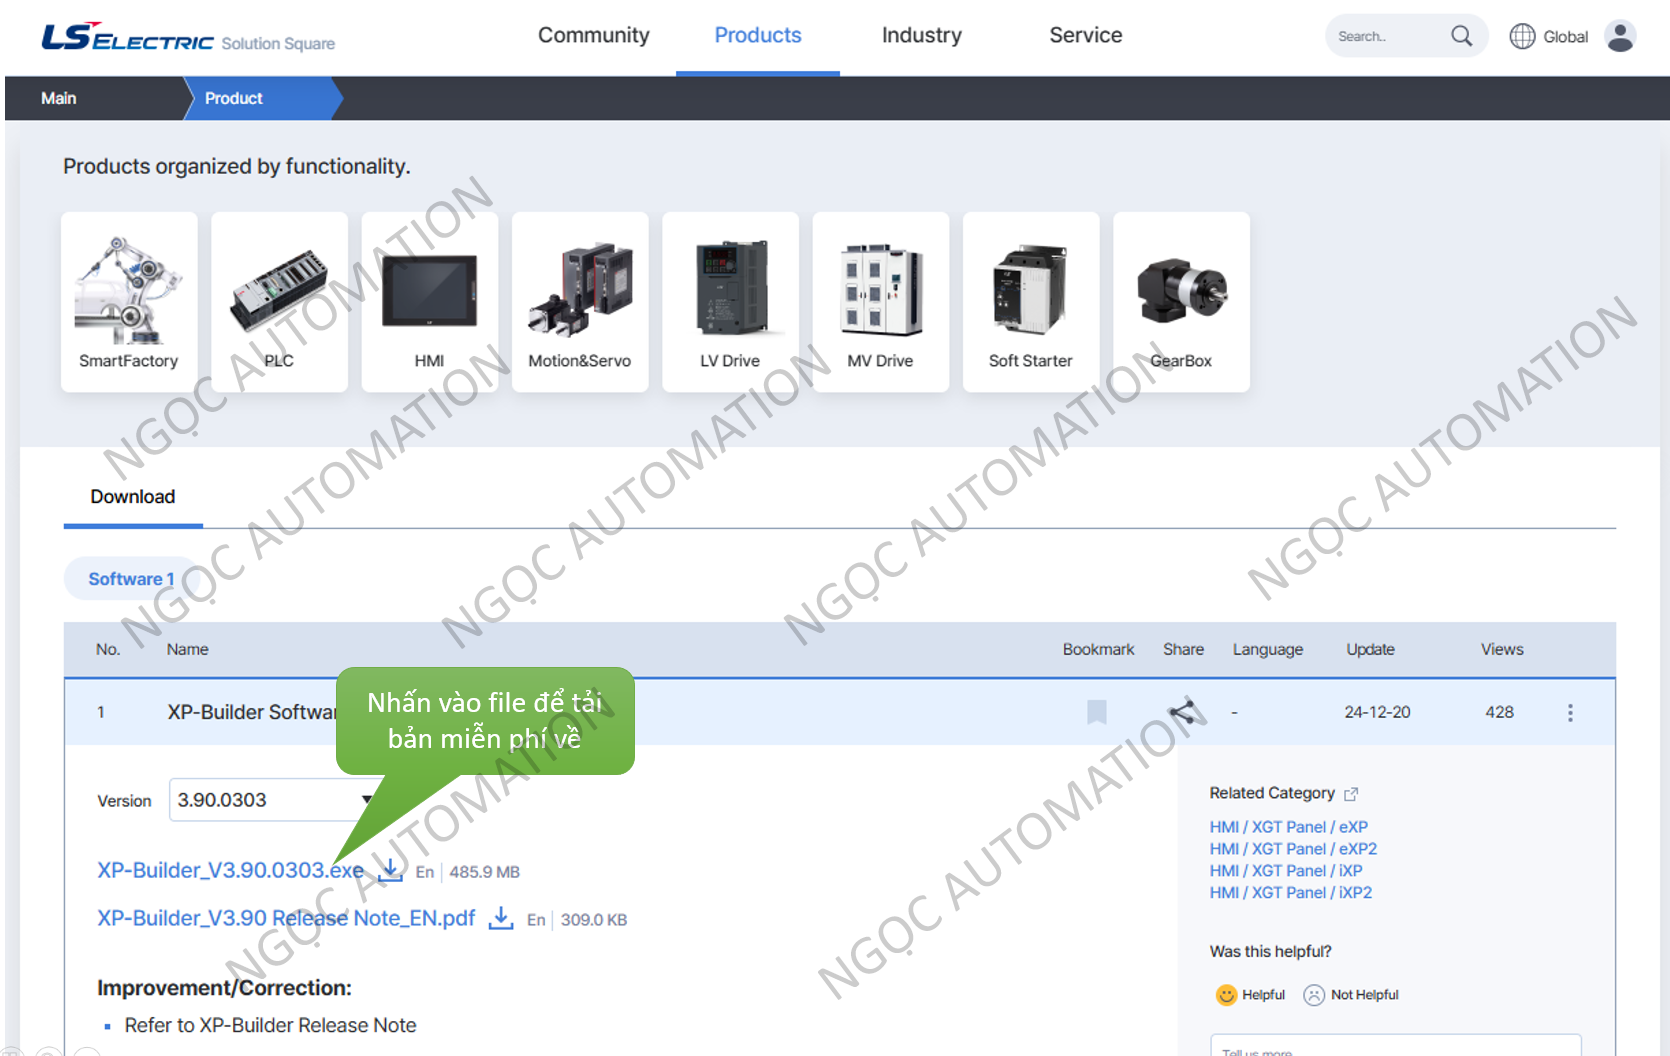Open HMI / XGT Panel / iXP link

click(x=1286, y=871)
